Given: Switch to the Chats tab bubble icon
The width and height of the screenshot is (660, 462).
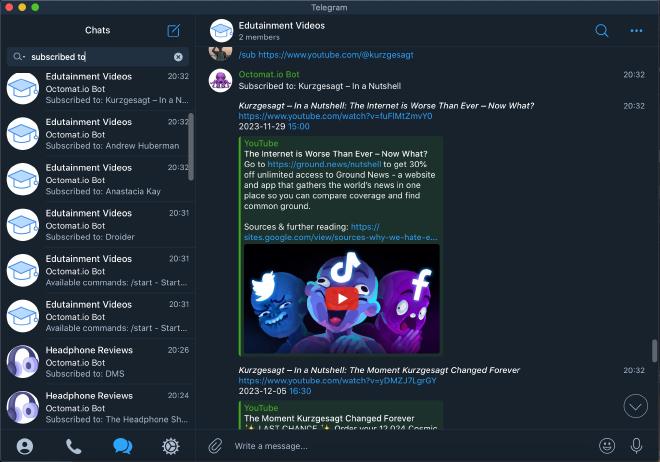Looking at the screenshot, I should pos(122,446).
